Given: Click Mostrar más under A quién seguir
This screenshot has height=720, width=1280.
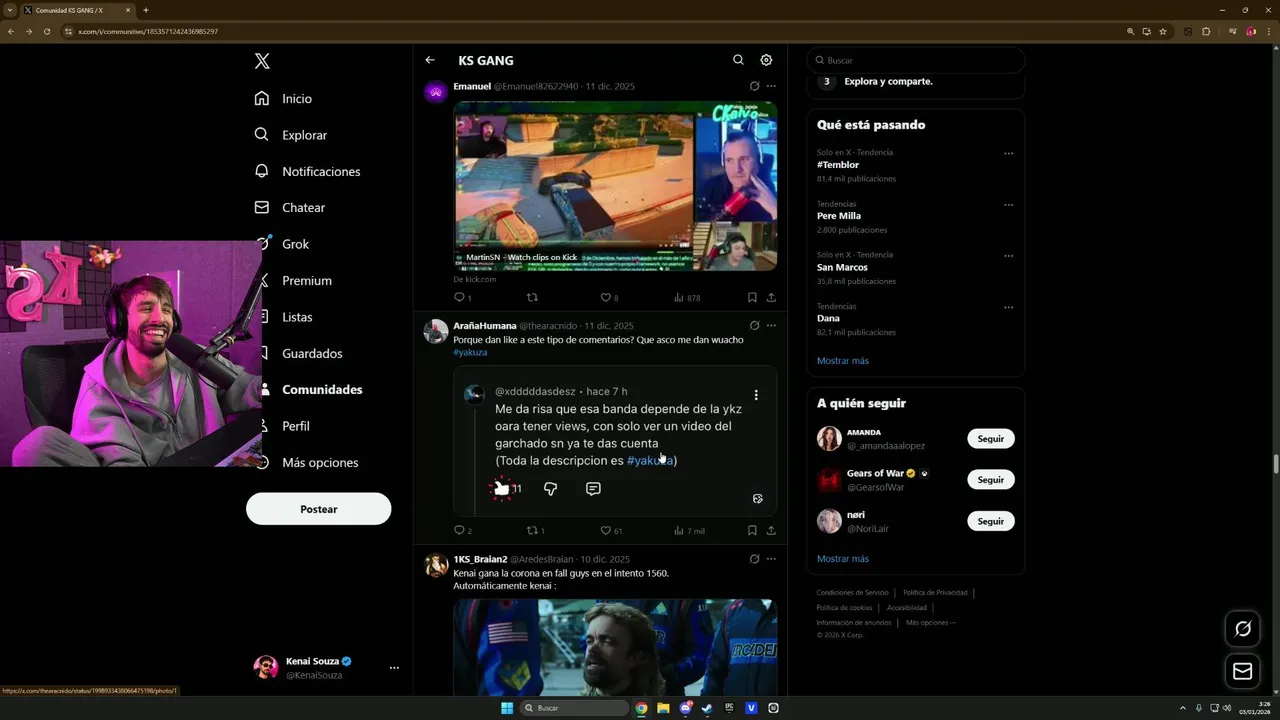Looking at the screenshot, I should pos(843,559).
